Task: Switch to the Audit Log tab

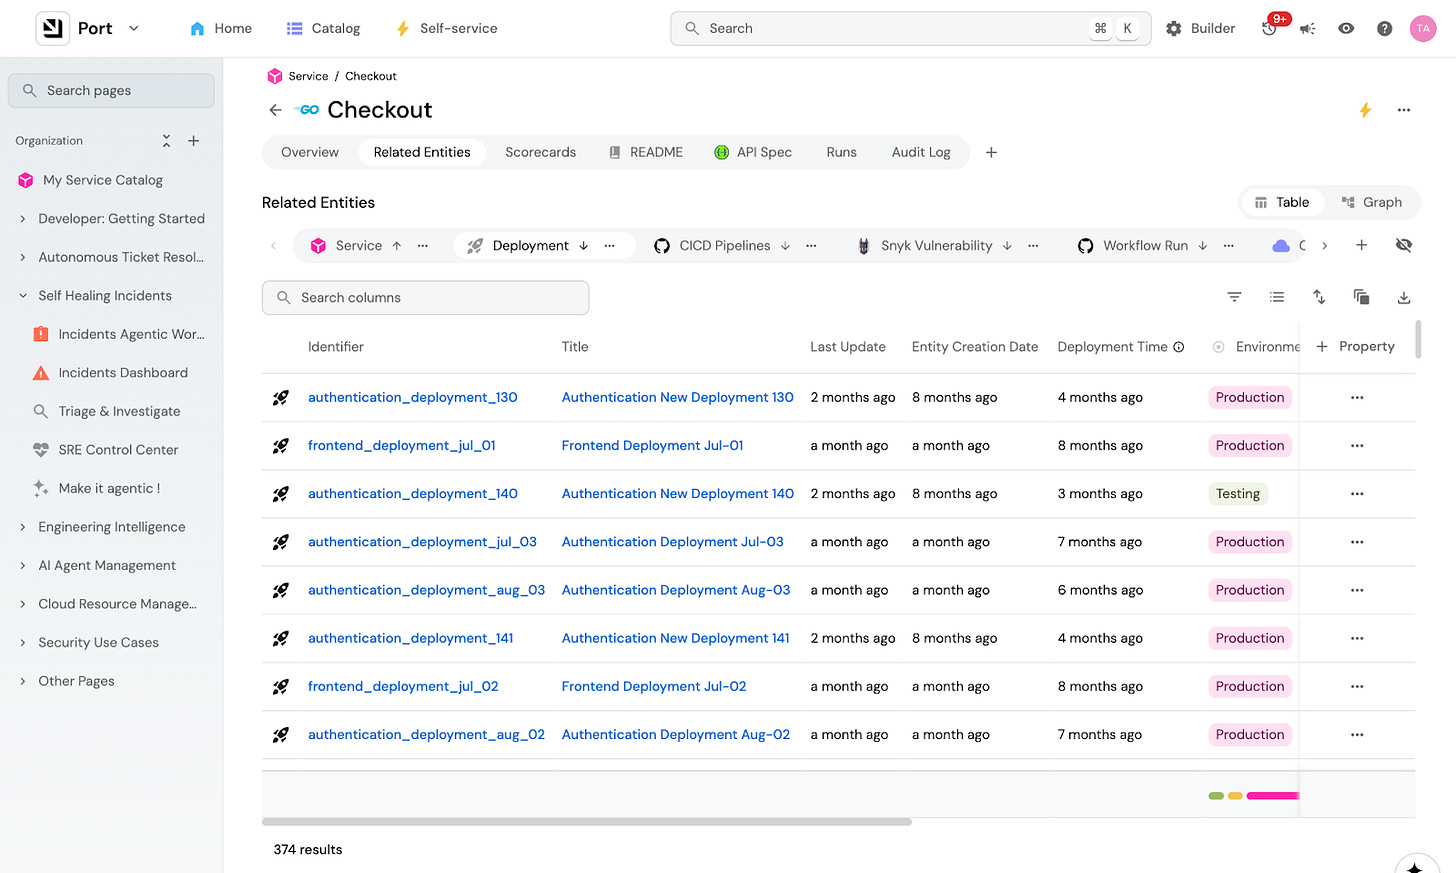Action: click(x=921, y=152)
